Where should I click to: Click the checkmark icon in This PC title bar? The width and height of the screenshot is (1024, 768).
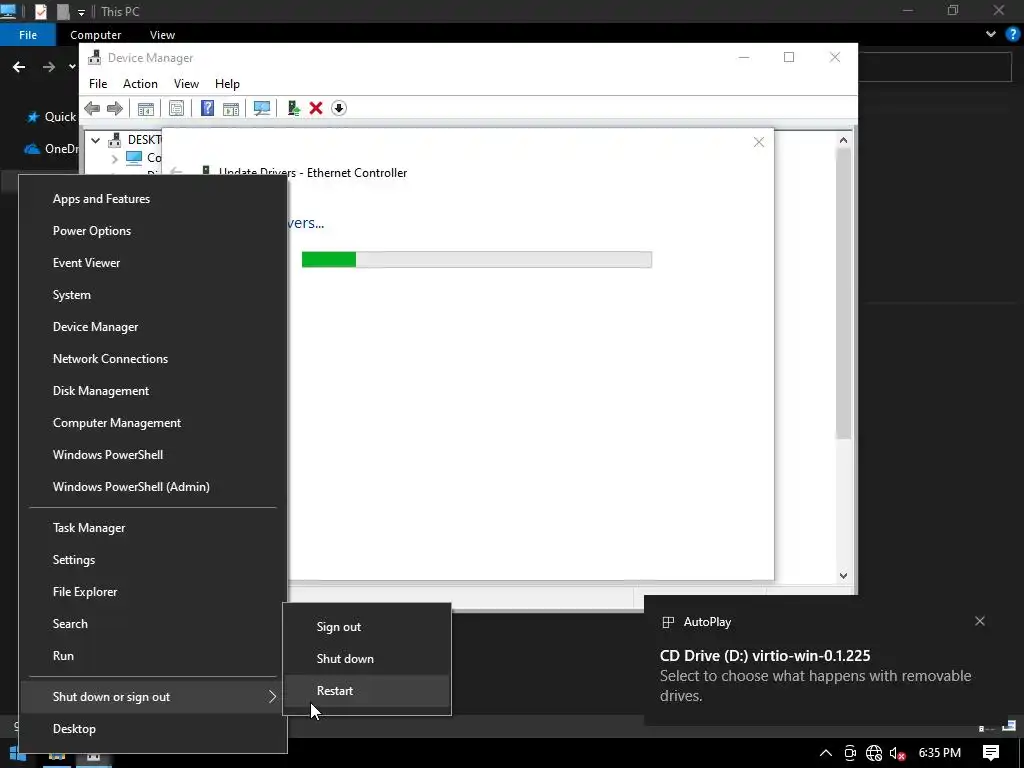click(40, 12)
